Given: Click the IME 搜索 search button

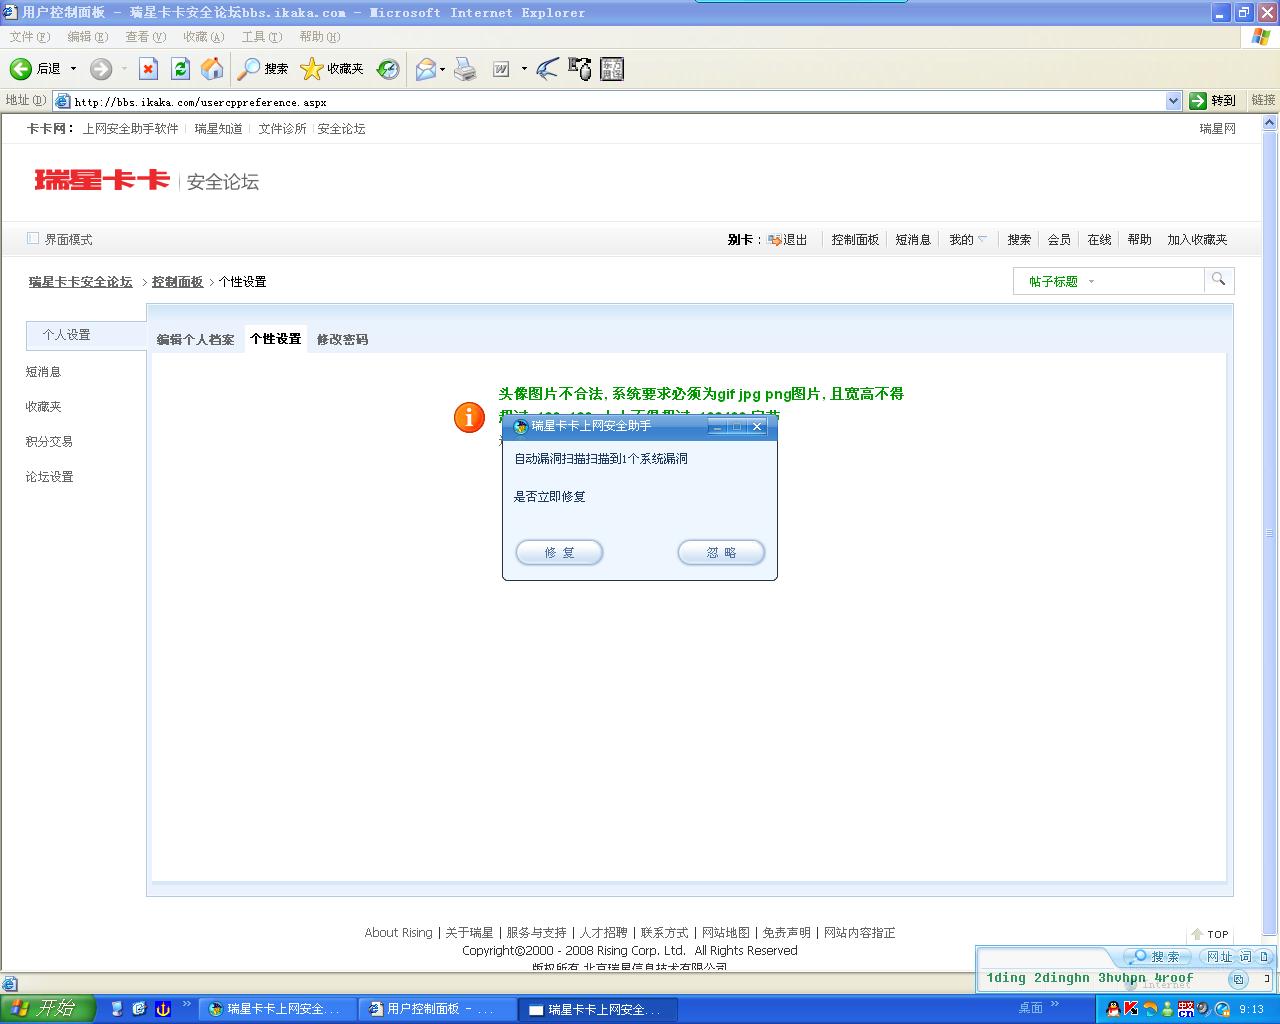Looking at the screenshot, I should pyautogui.click(x=1157, y=957).
